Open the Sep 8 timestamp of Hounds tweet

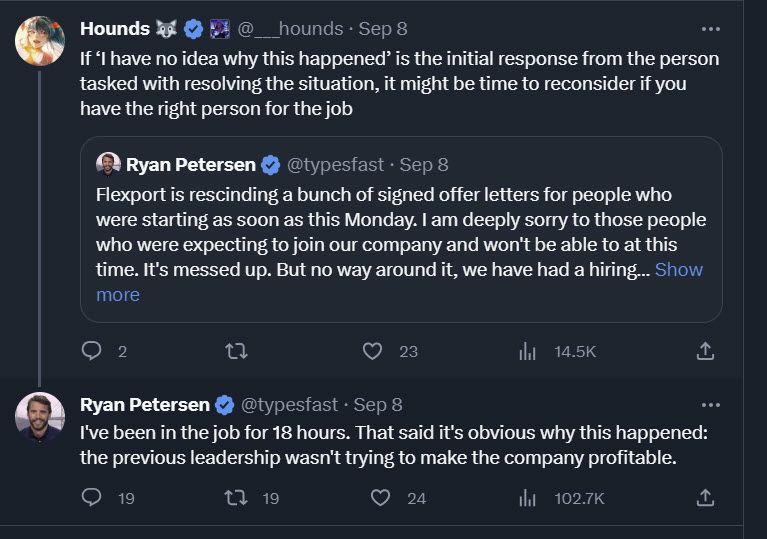382,29
